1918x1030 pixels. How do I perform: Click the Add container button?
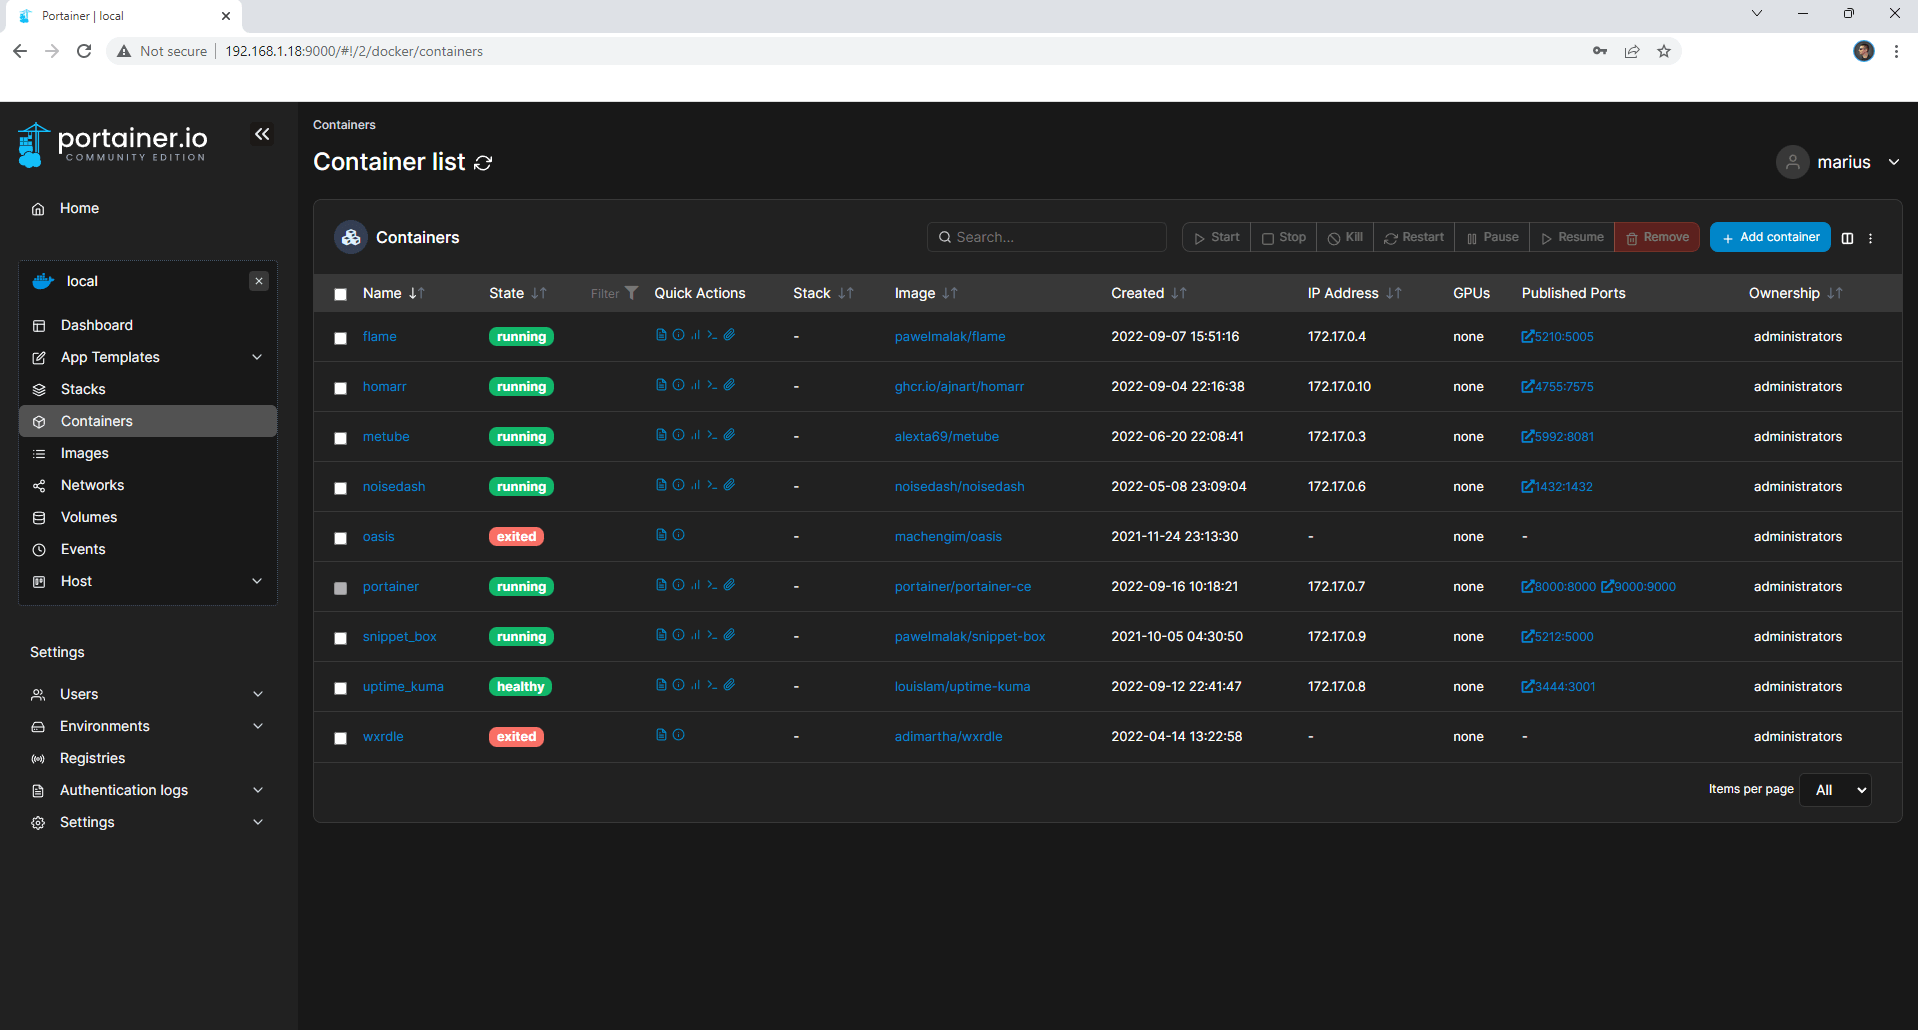pos(1770,237)
